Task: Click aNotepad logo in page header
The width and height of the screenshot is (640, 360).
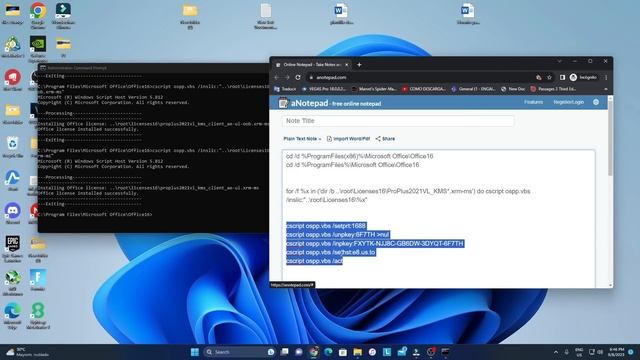Action: coord(303,103)
